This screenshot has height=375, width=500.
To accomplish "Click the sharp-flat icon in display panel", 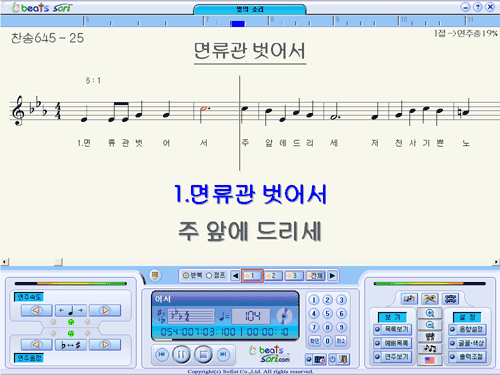I will click(161, 316).
